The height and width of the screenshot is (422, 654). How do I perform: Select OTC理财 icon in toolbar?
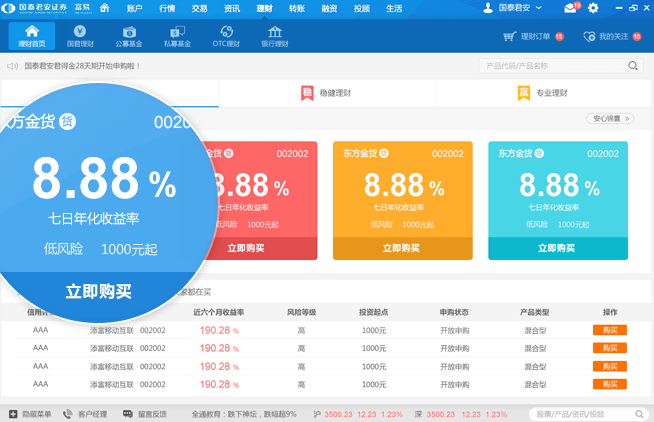(x=227, y=37)
